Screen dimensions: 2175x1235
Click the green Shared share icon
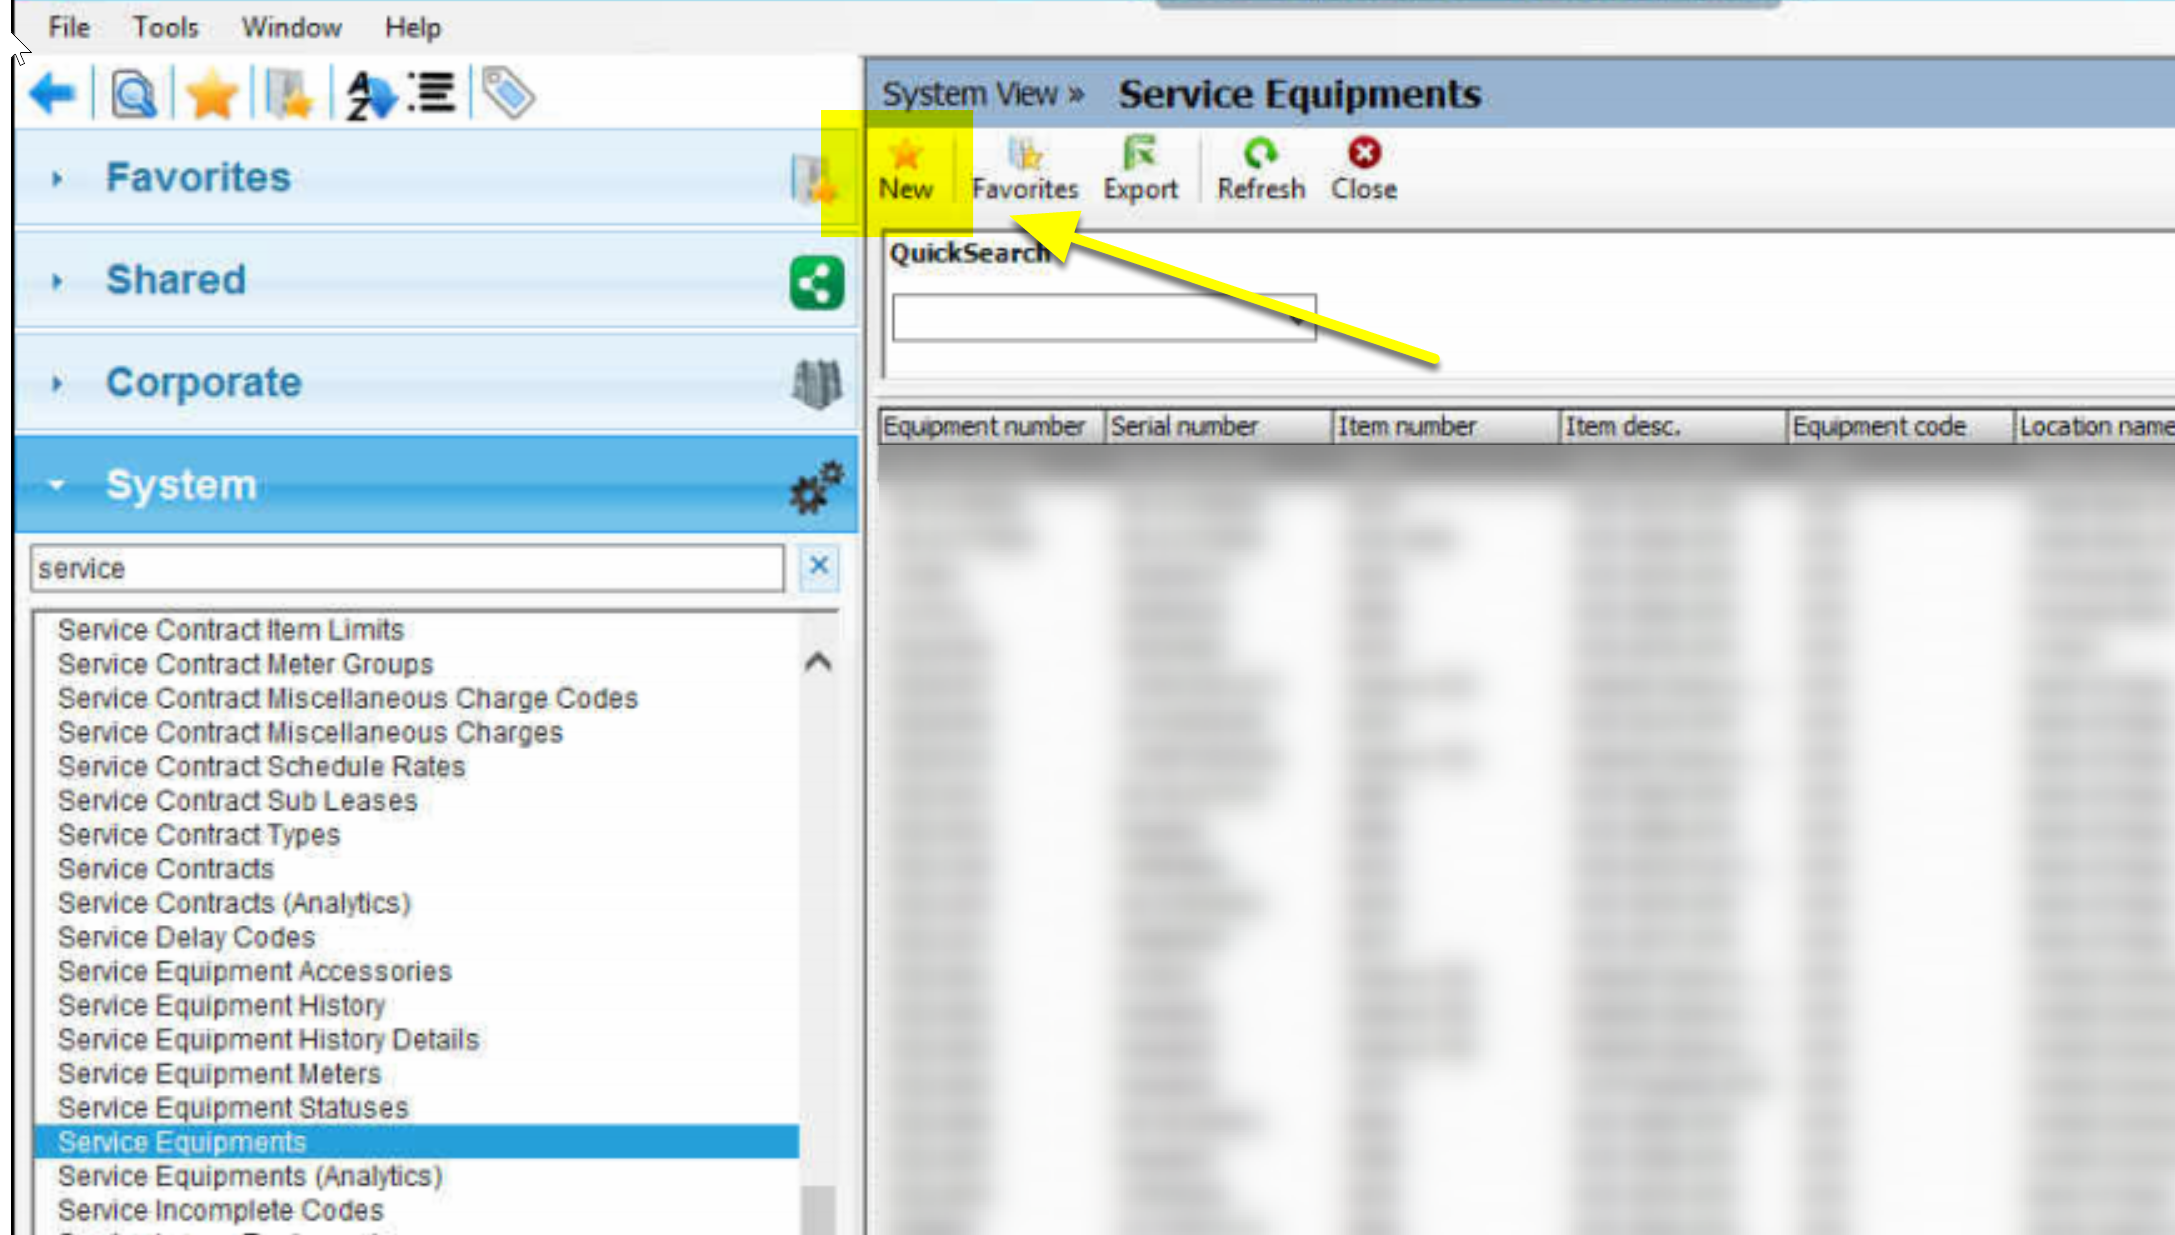[816, 283]
